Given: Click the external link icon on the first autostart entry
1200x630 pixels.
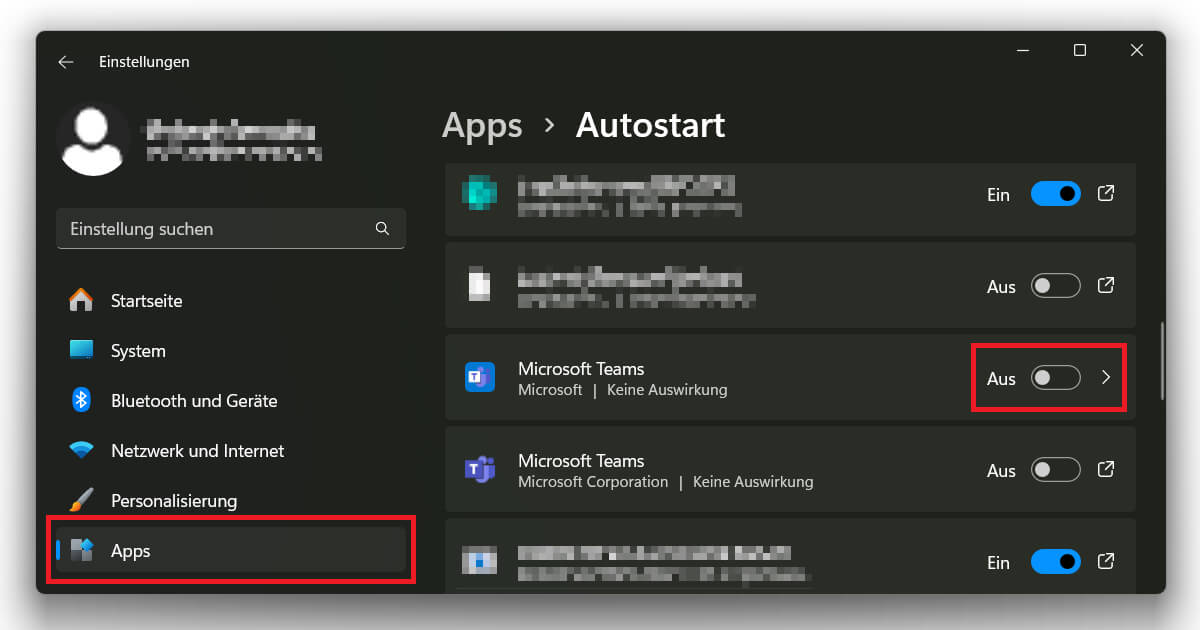Looking at the screenshot, I should tap(1105, 193).
